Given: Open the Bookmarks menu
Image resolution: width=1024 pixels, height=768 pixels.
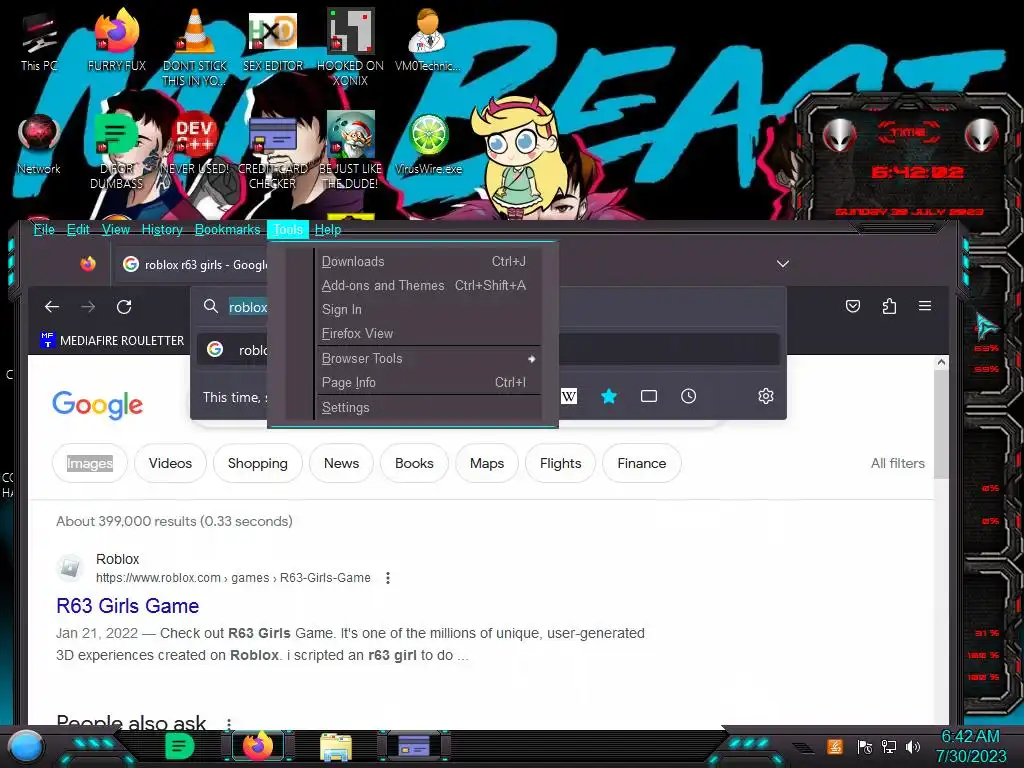Looking at the screenshot, I should click(x=227, y=229).
